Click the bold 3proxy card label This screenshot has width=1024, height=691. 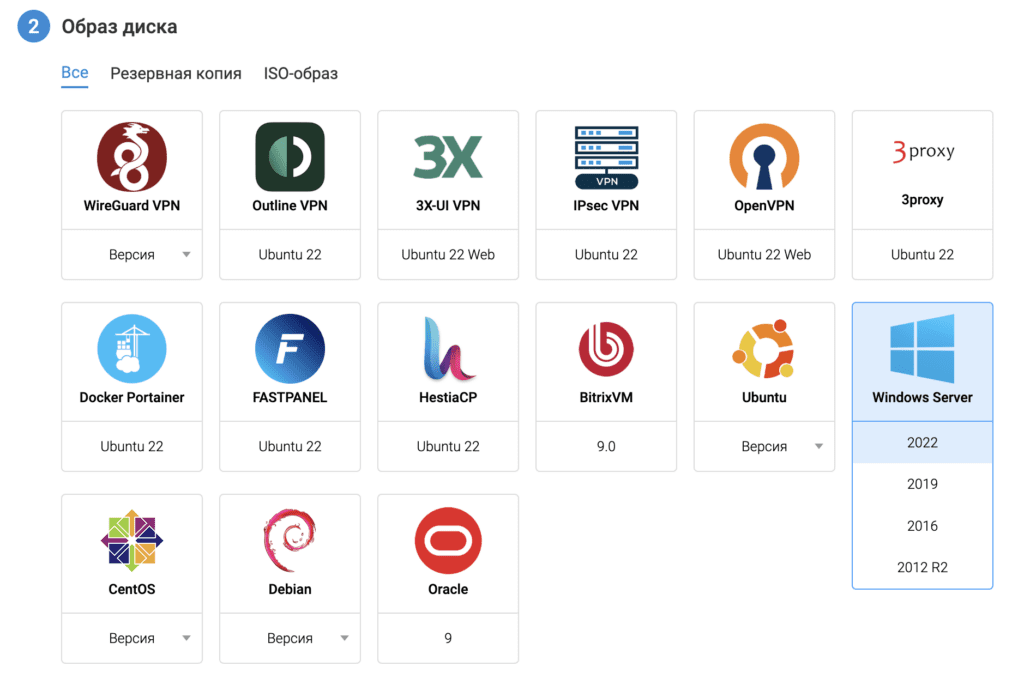[922, 200]
